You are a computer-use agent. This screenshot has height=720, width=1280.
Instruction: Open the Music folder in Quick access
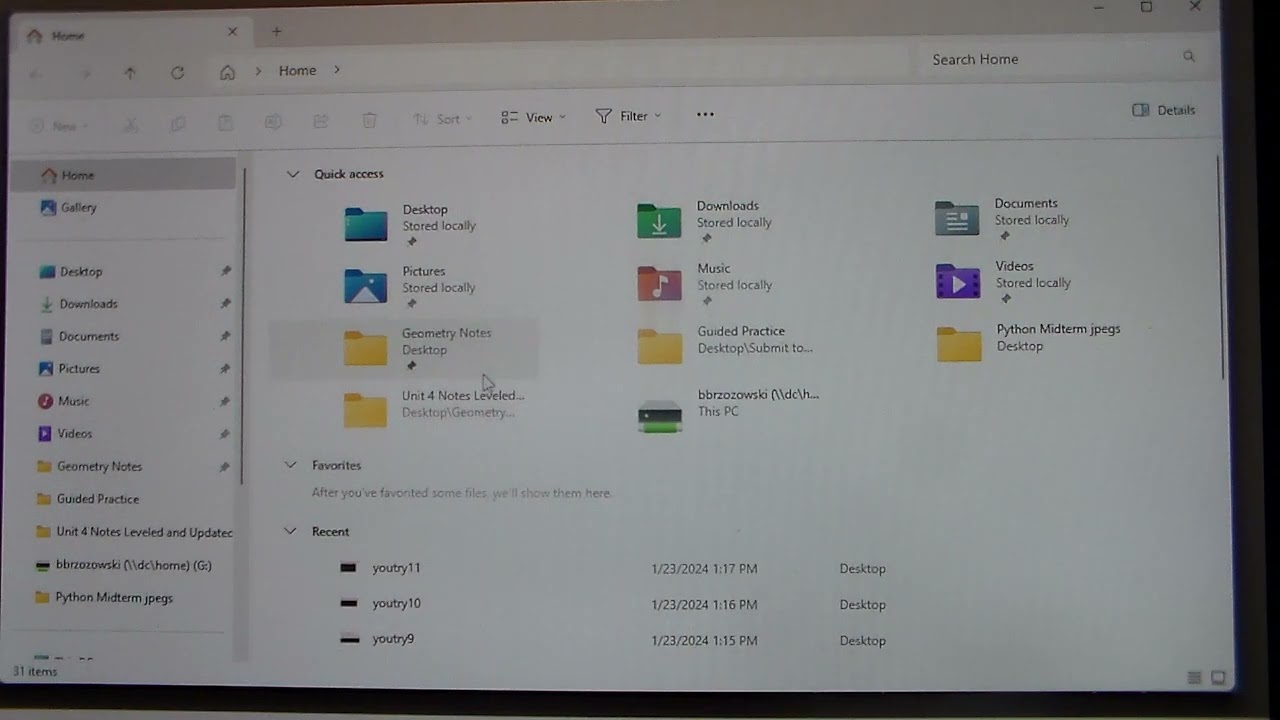(x=705, y=282)
